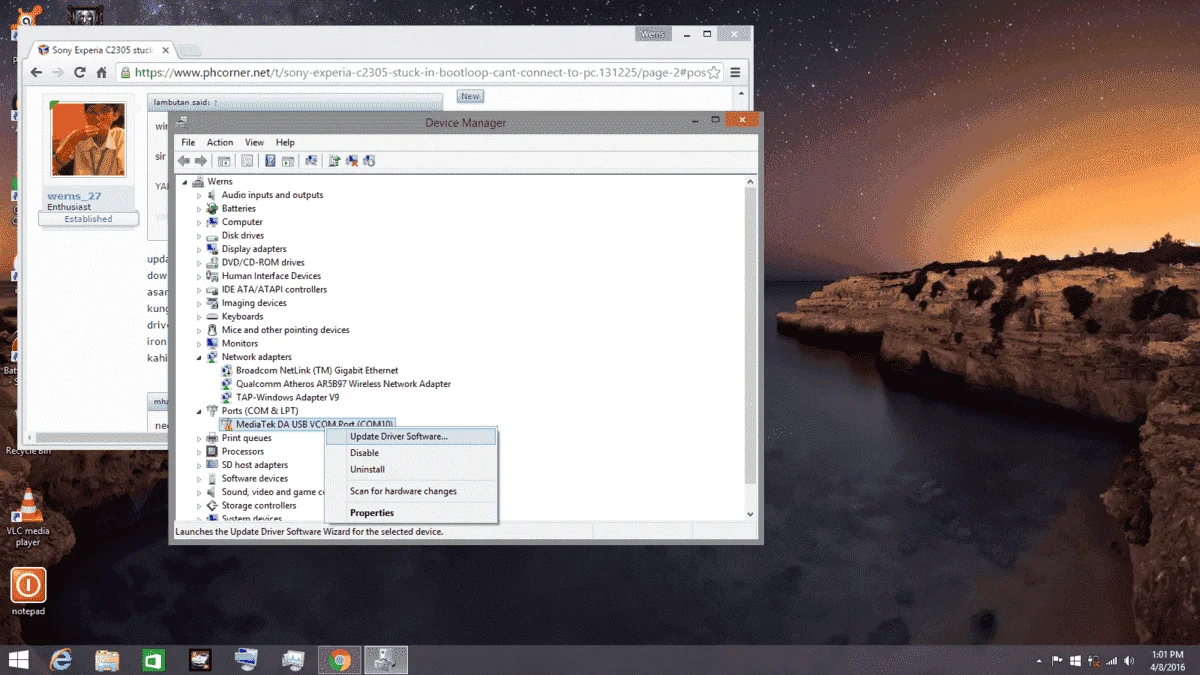Open Device Manager's View menu

coord(254,142)
